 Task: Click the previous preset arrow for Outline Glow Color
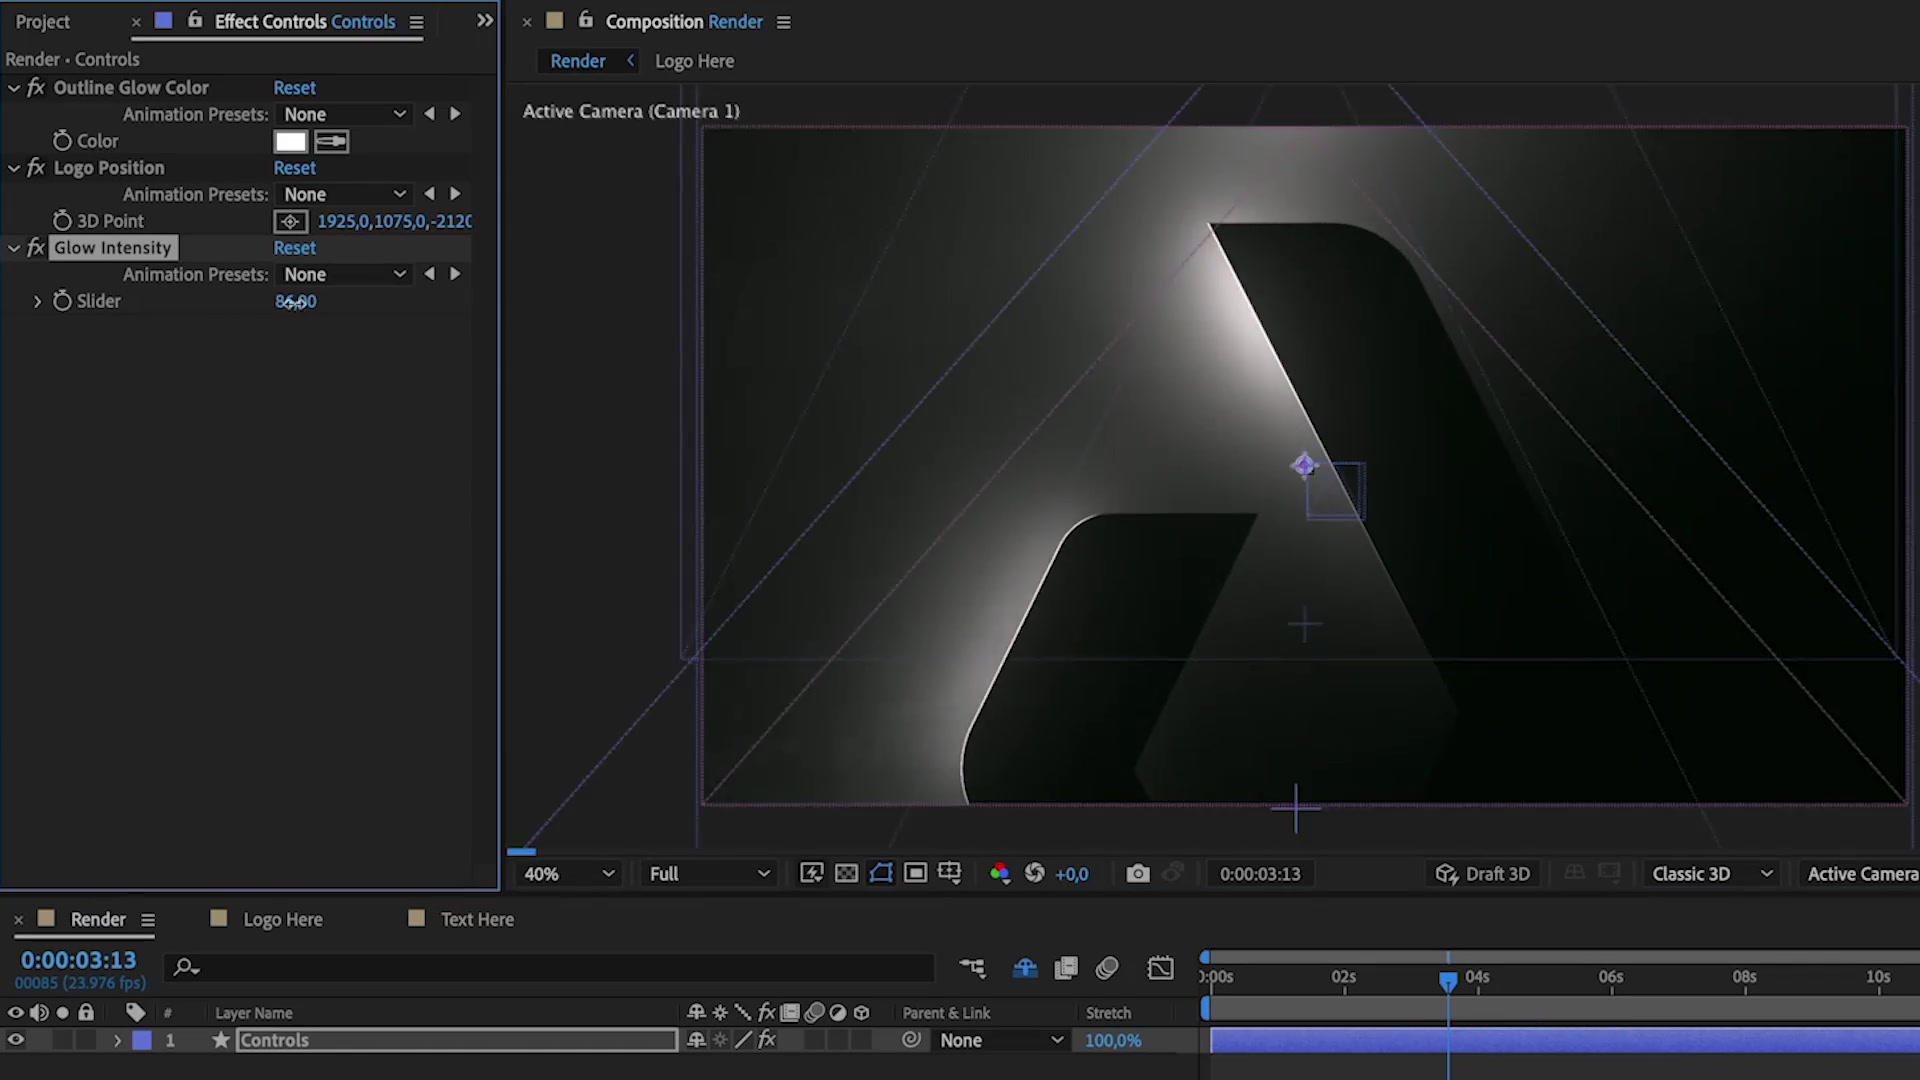click(429, 114)
